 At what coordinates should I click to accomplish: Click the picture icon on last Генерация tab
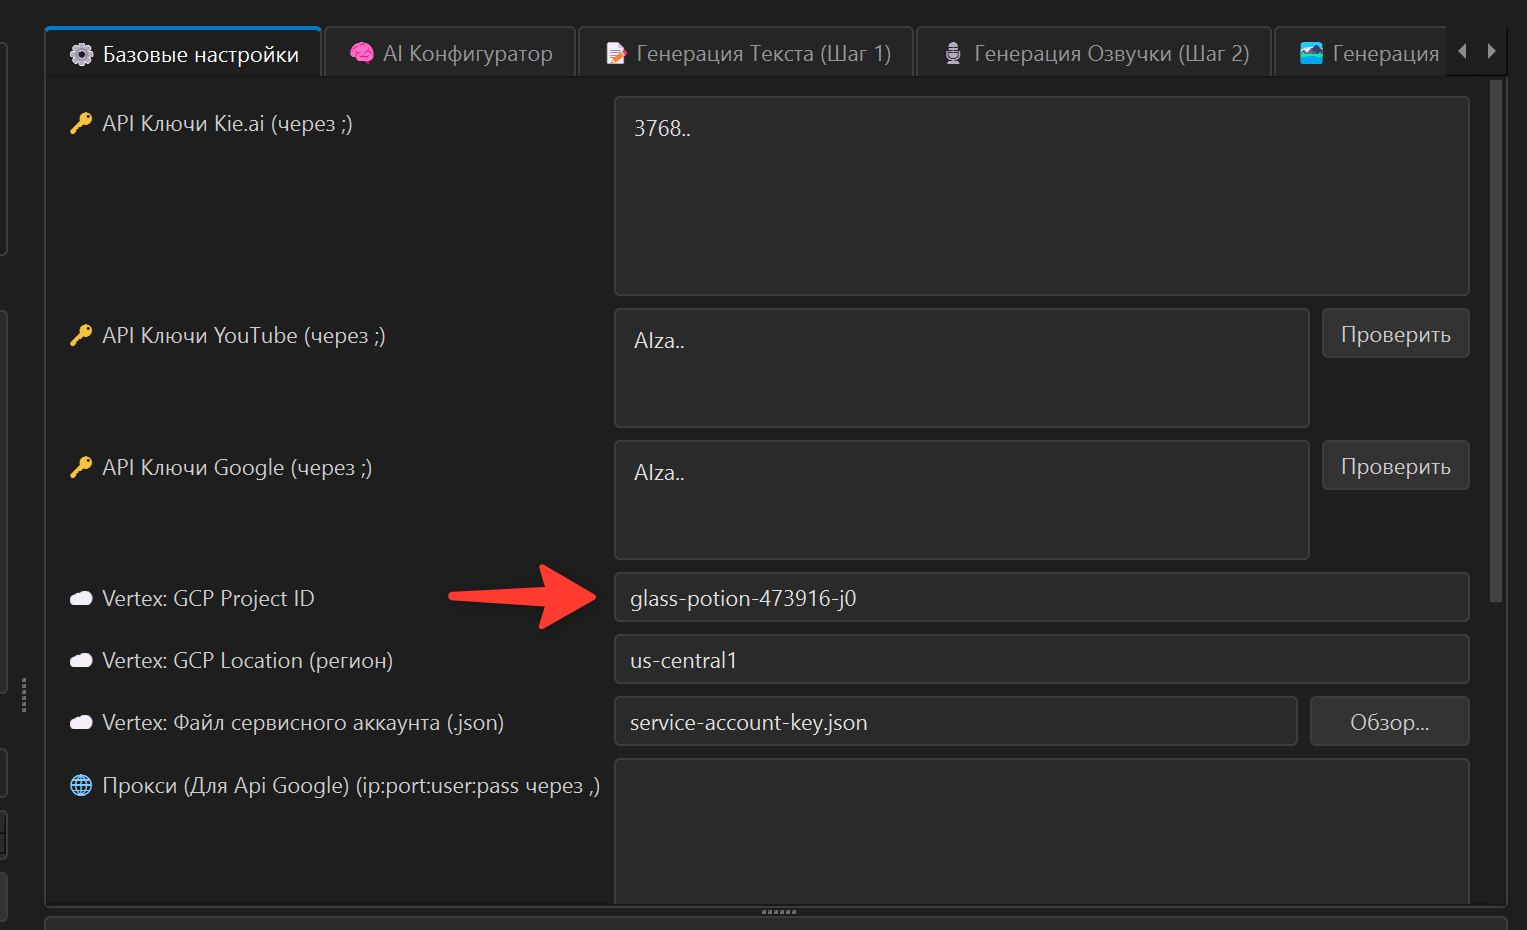click(x=1311, y=53)
